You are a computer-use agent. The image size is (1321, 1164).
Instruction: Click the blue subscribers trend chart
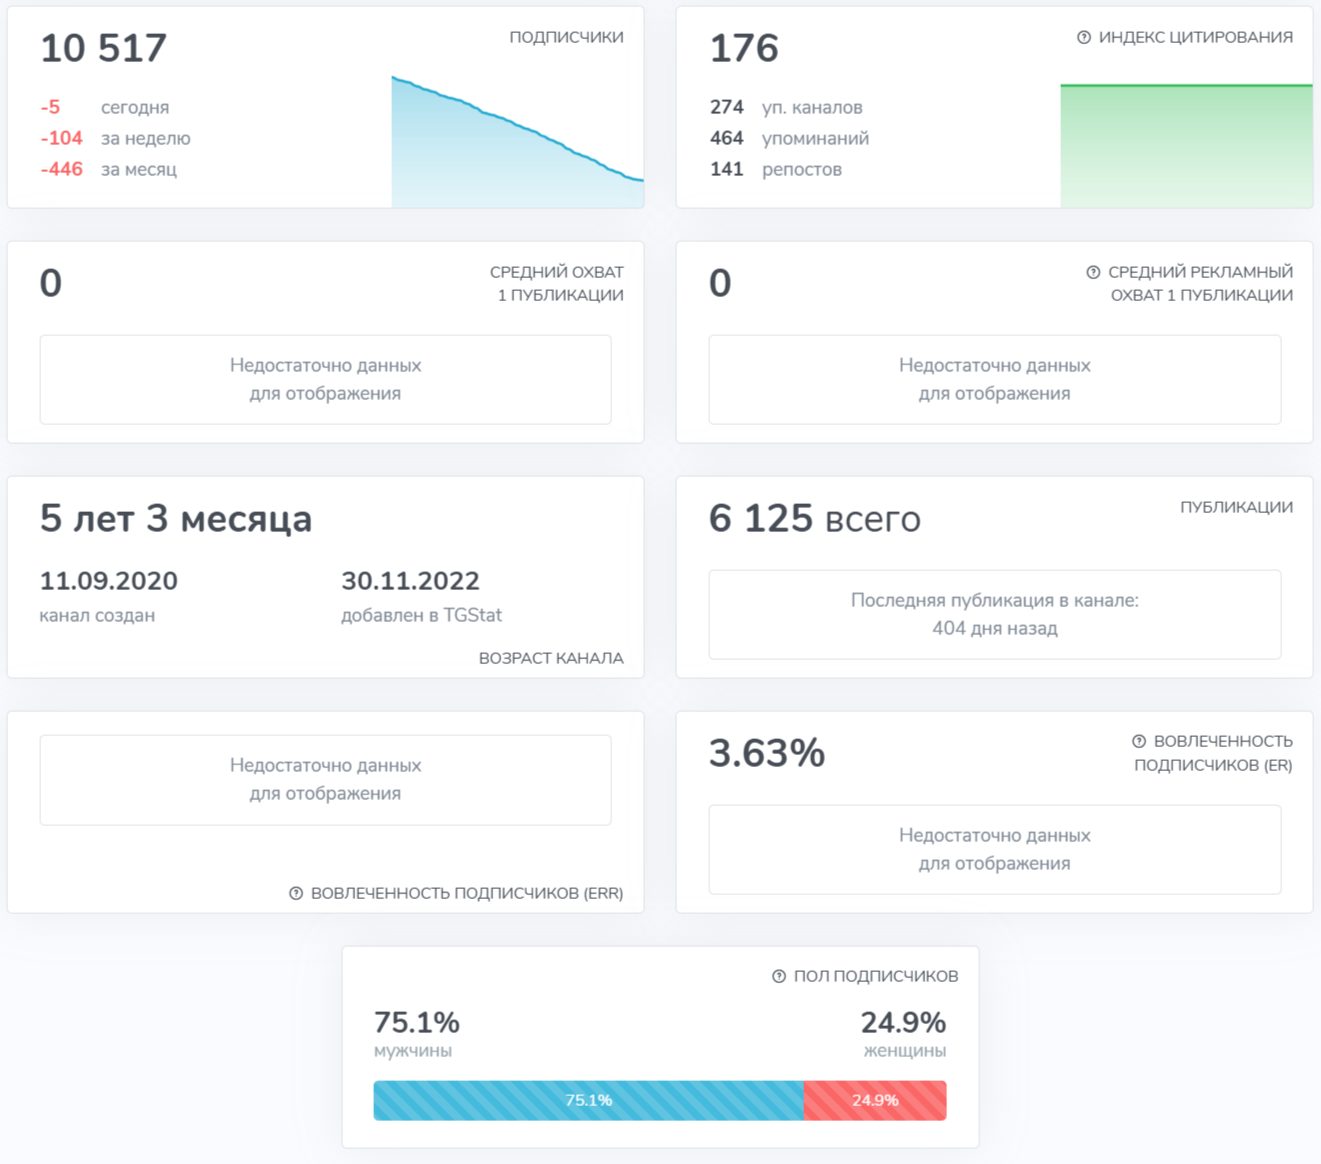coord(517,141)
